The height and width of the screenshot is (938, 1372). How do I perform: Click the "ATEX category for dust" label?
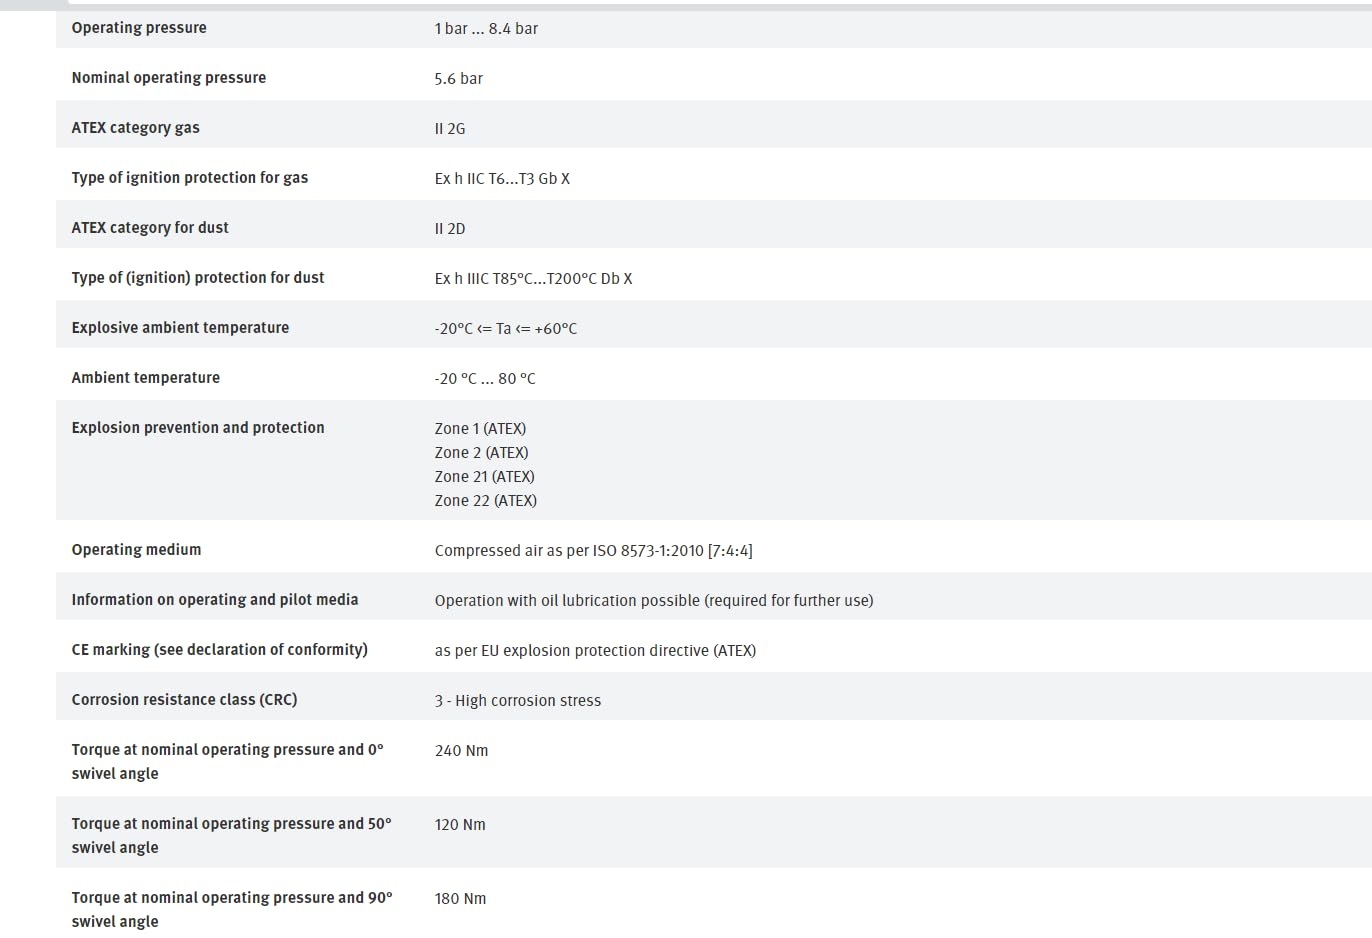(150, 228)
